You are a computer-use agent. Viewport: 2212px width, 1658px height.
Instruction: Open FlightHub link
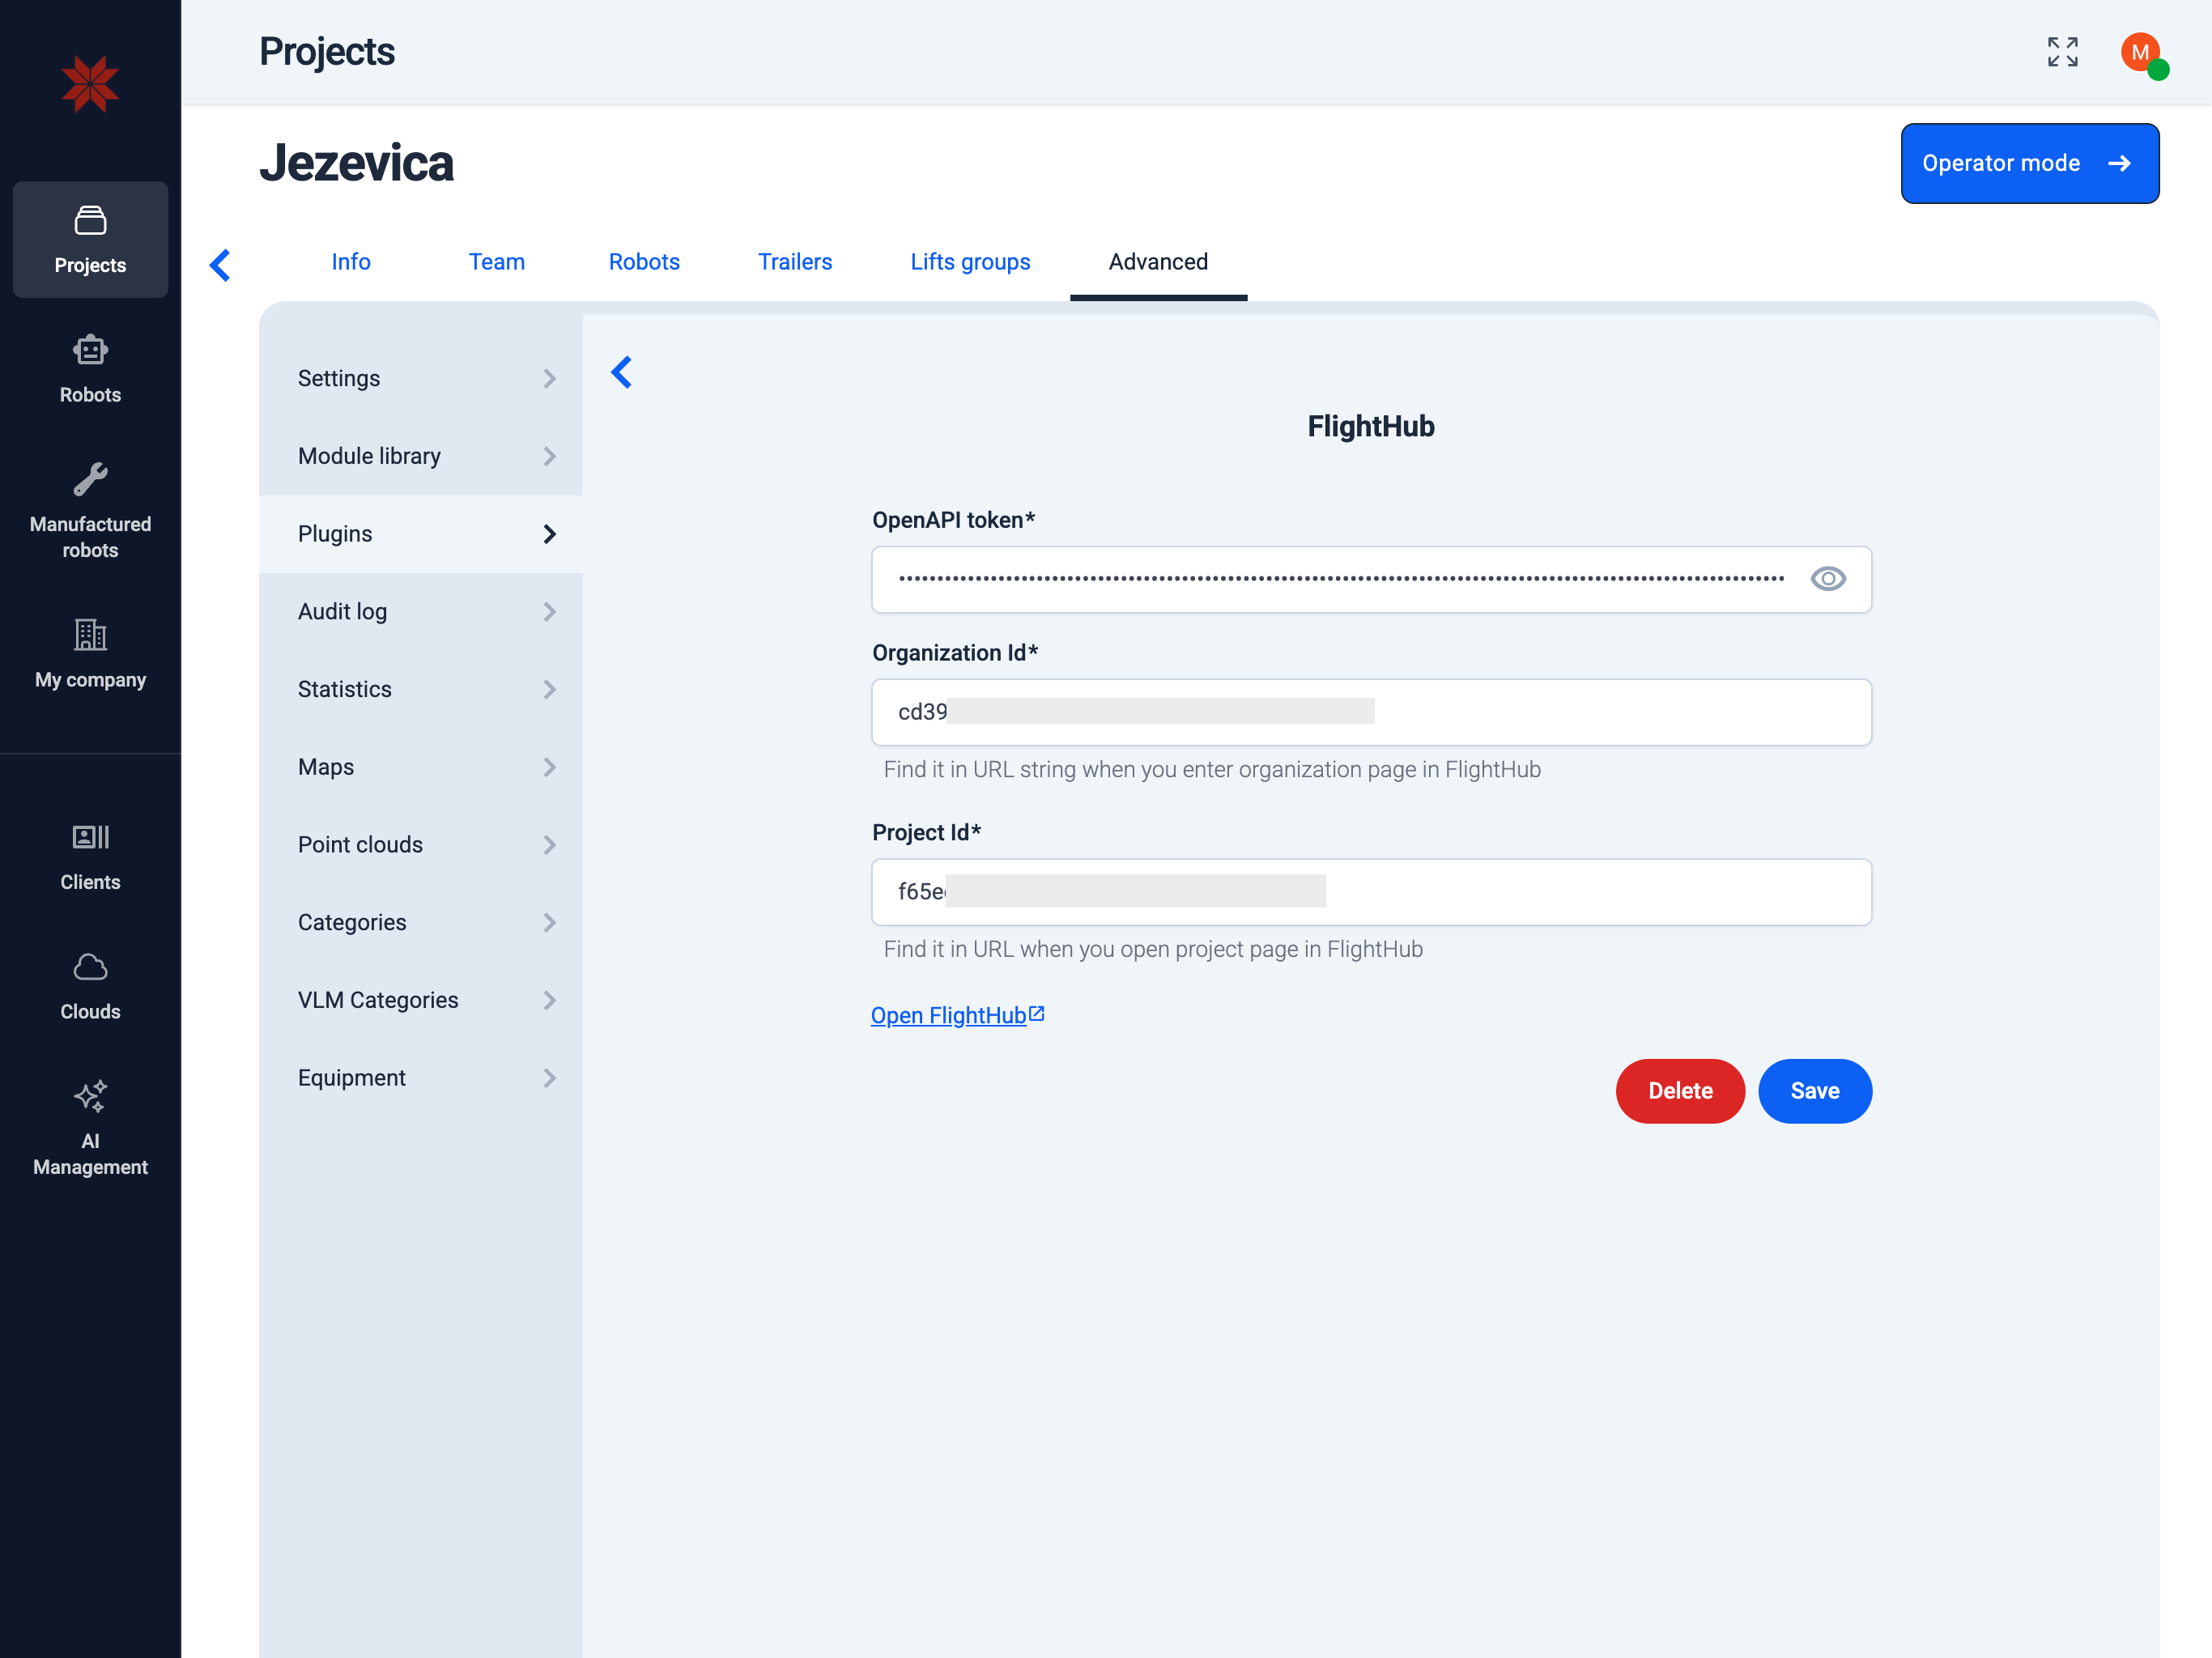tap(948, 1015)
